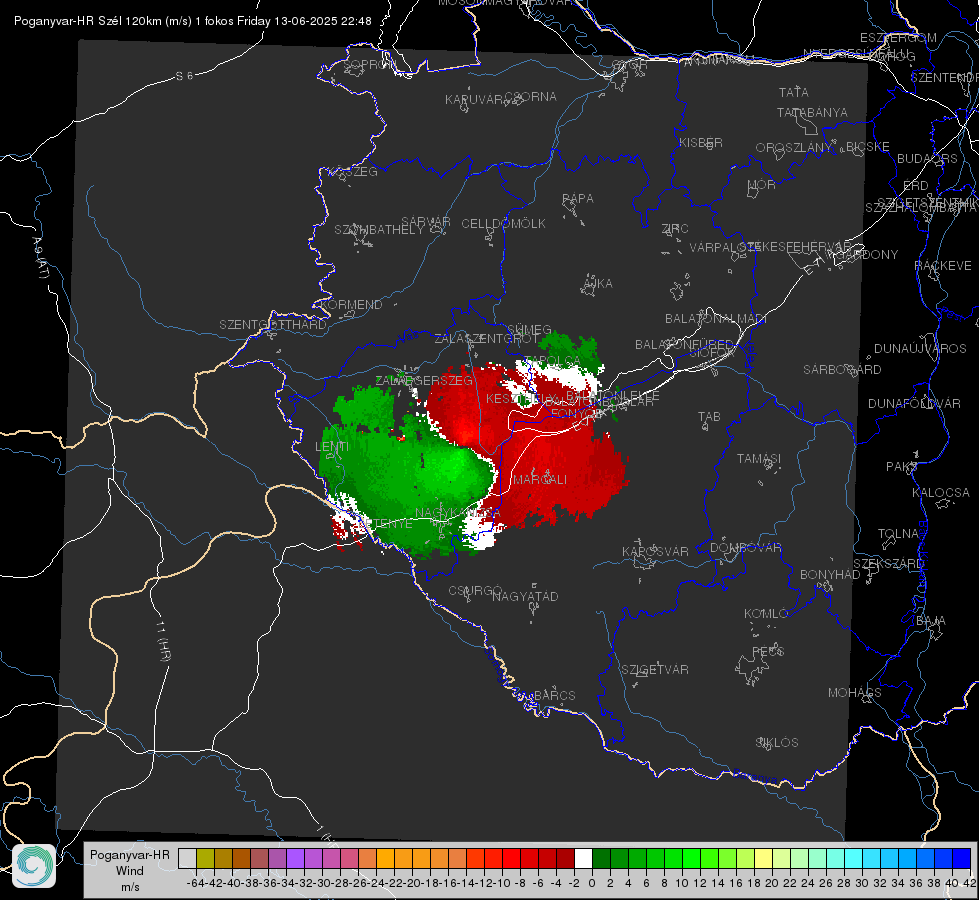Click the CSORNA city label
979x900 pixels.
(531, 97)
